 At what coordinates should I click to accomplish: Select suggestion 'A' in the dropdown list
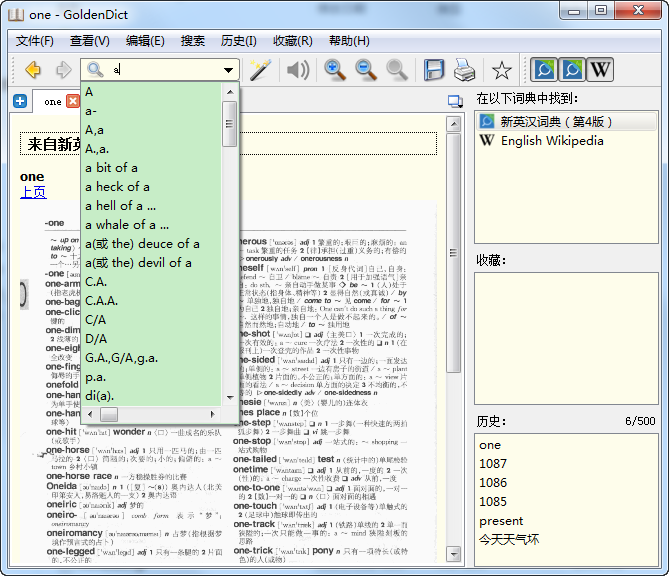152,92
